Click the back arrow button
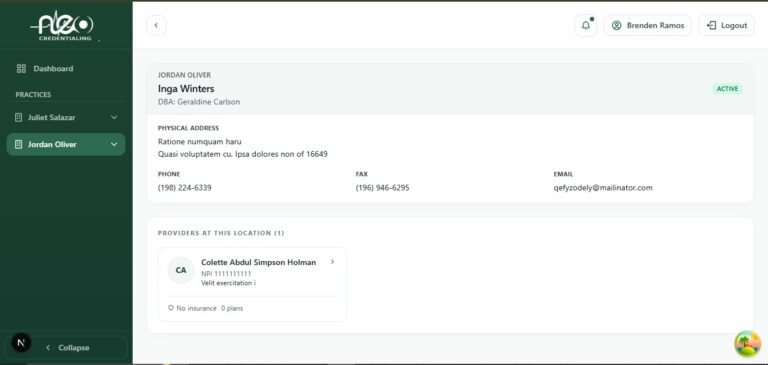The width and height of the screenshot is (768, 365). (x=156, y=25)
